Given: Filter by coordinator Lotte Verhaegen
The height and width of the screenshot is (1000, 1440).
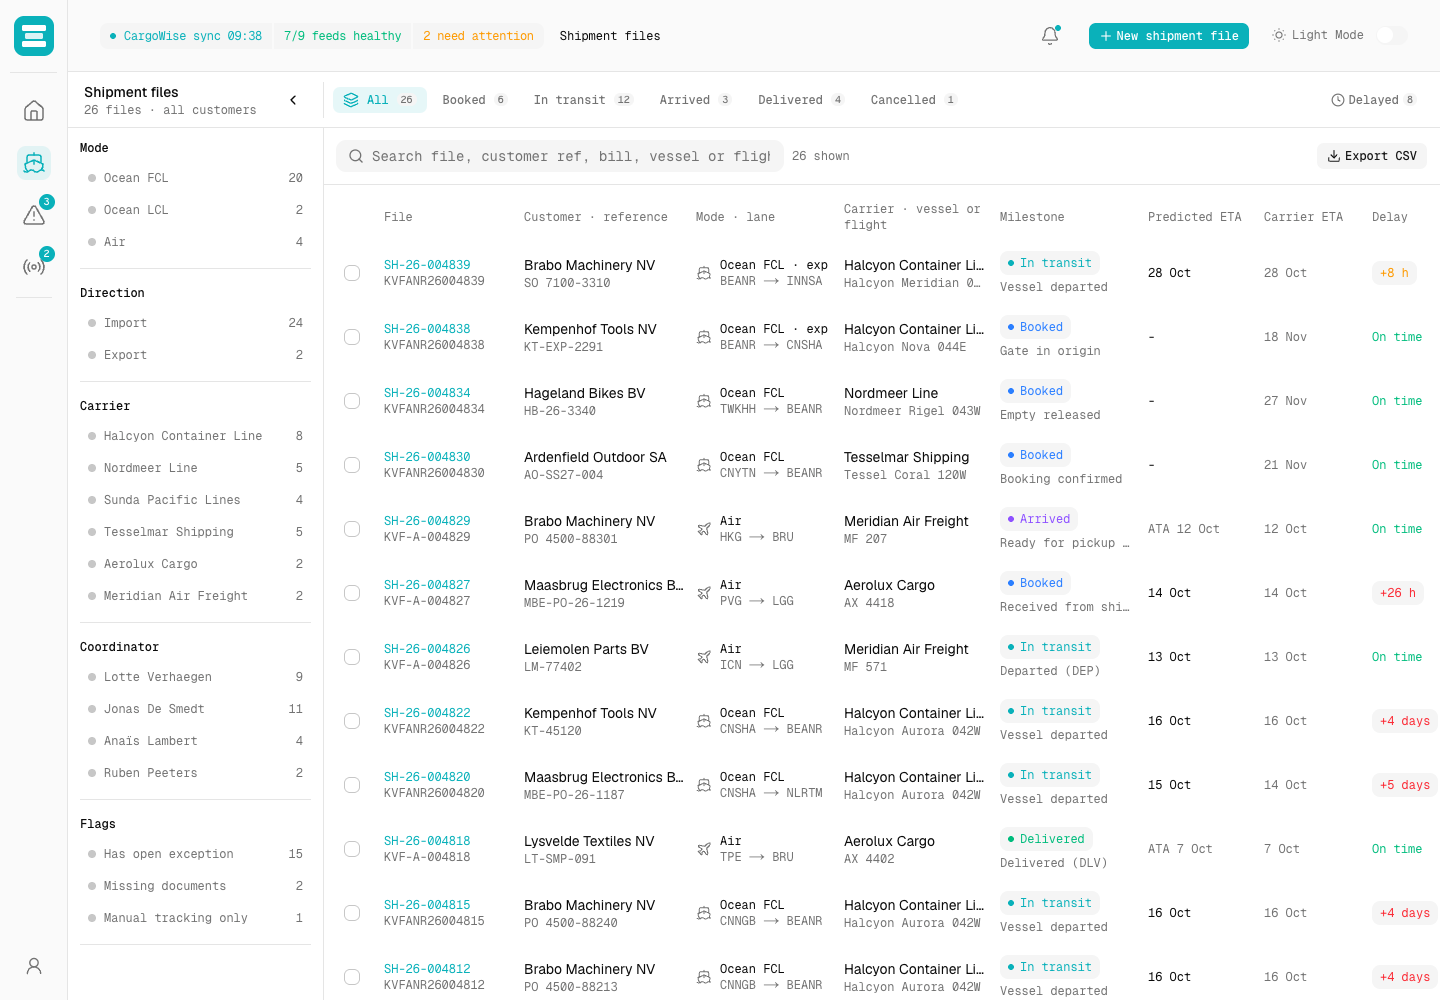Looking at the screenshot, I should point(195,677).
